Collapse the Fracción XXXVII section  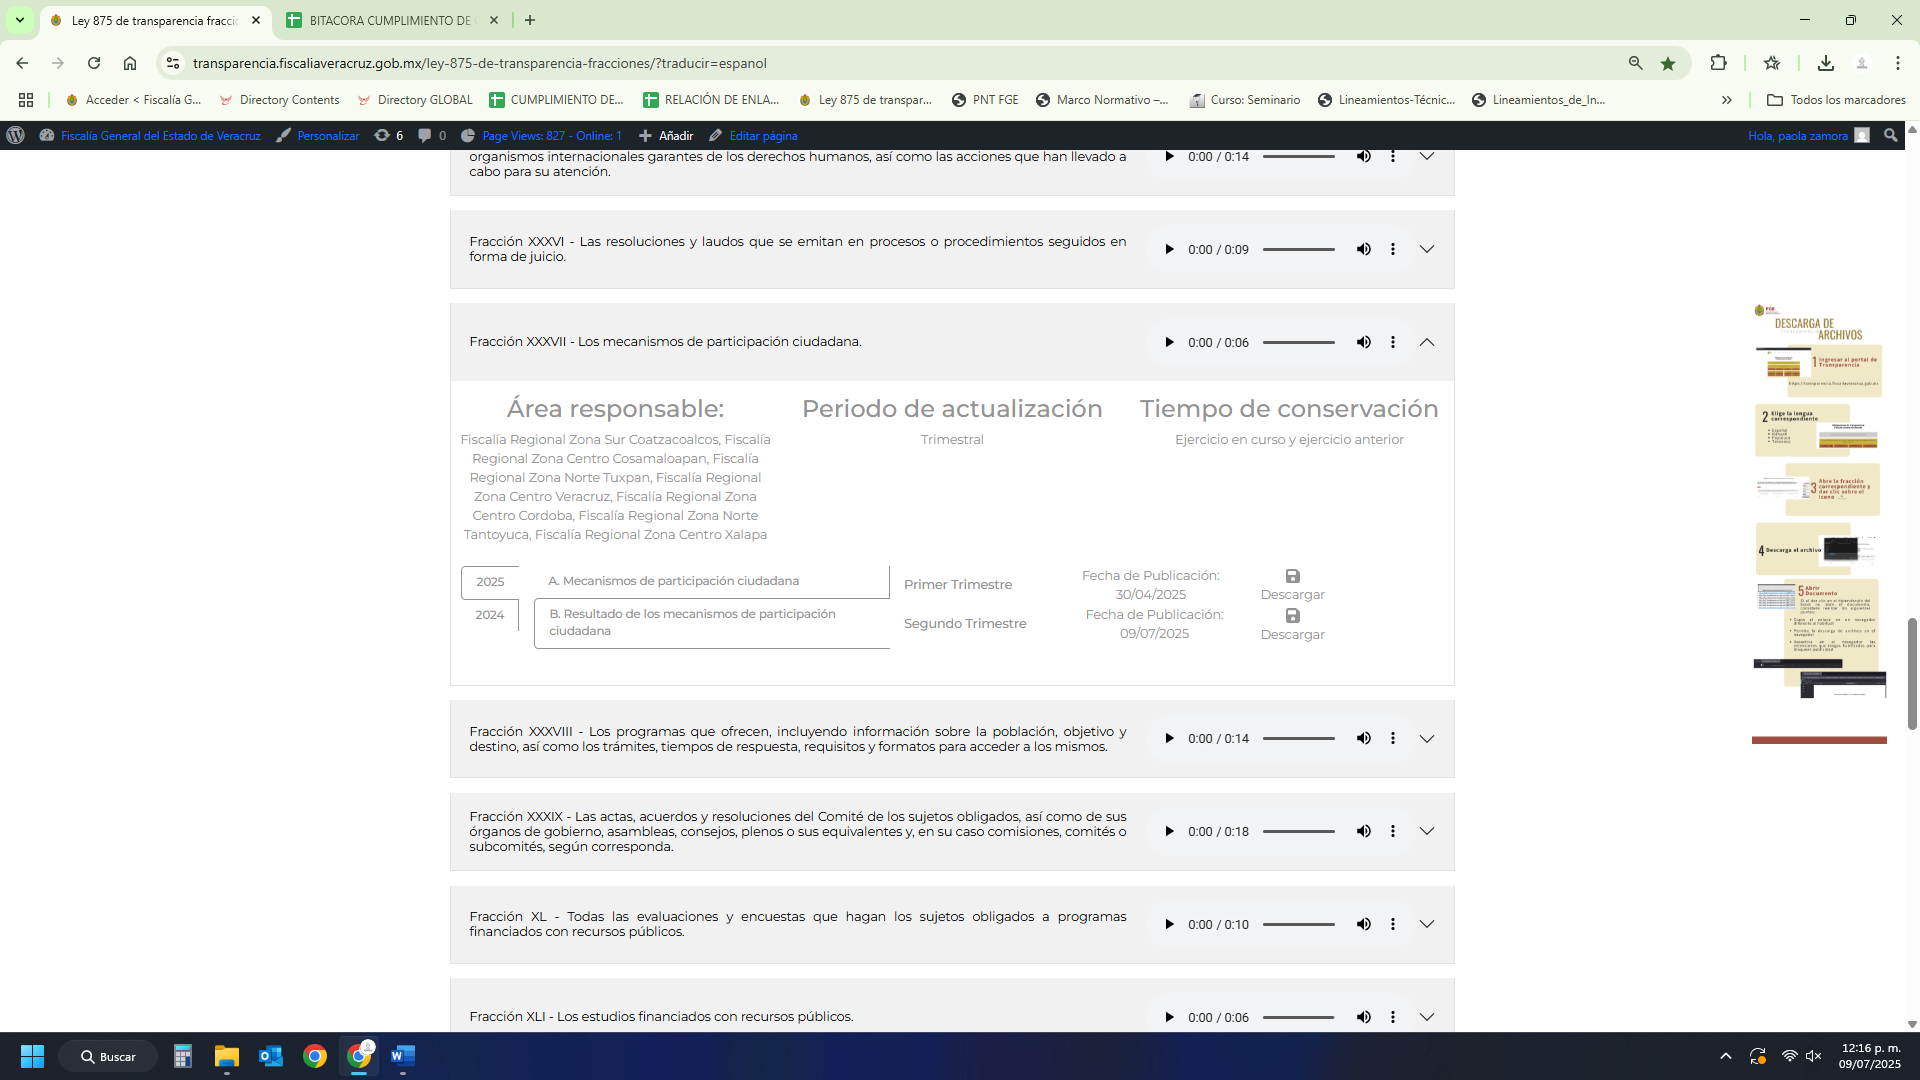[1426, 342]
